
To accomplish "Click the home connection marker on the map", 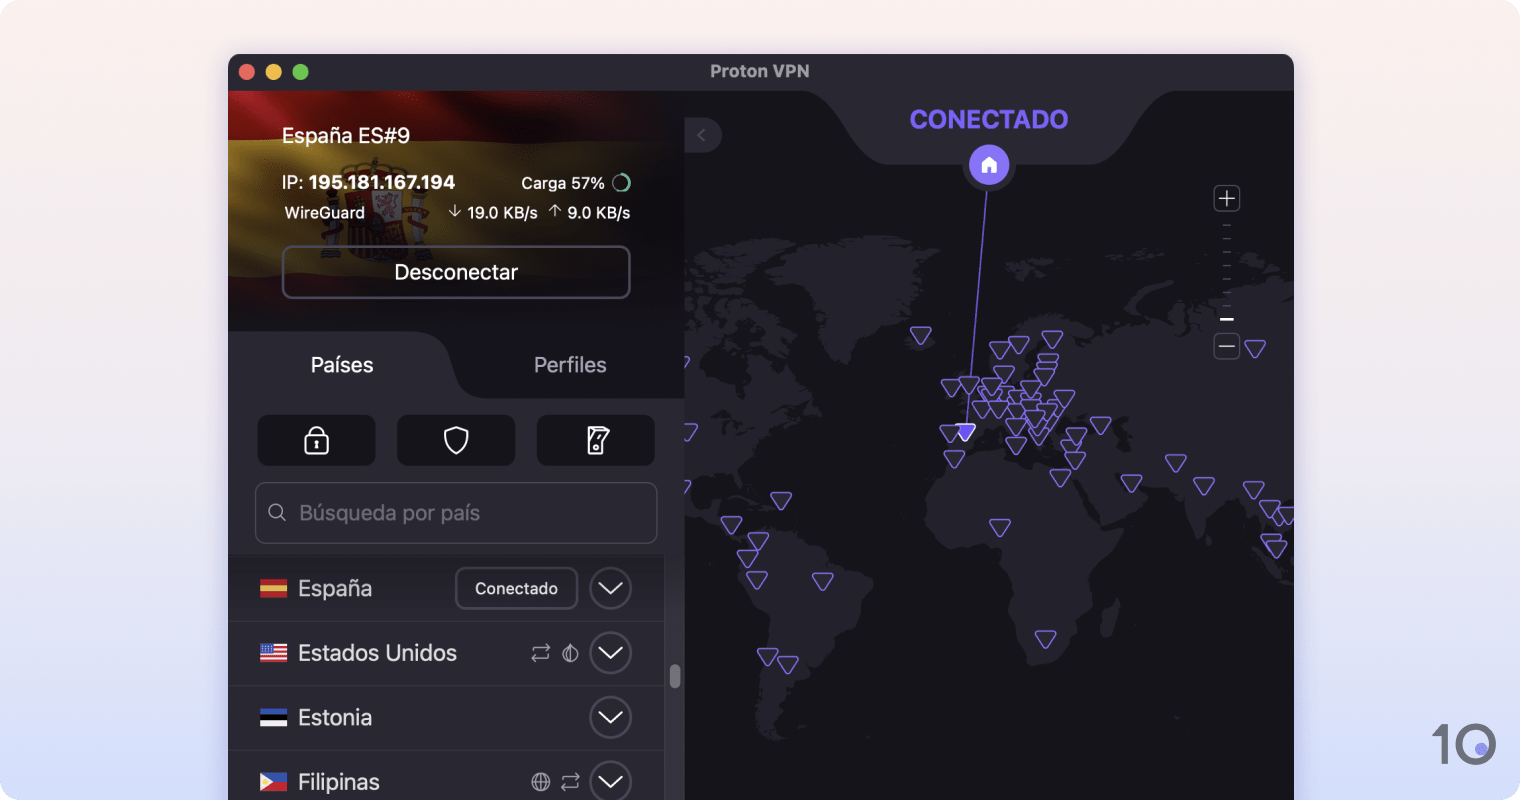I will click(988, 164).
